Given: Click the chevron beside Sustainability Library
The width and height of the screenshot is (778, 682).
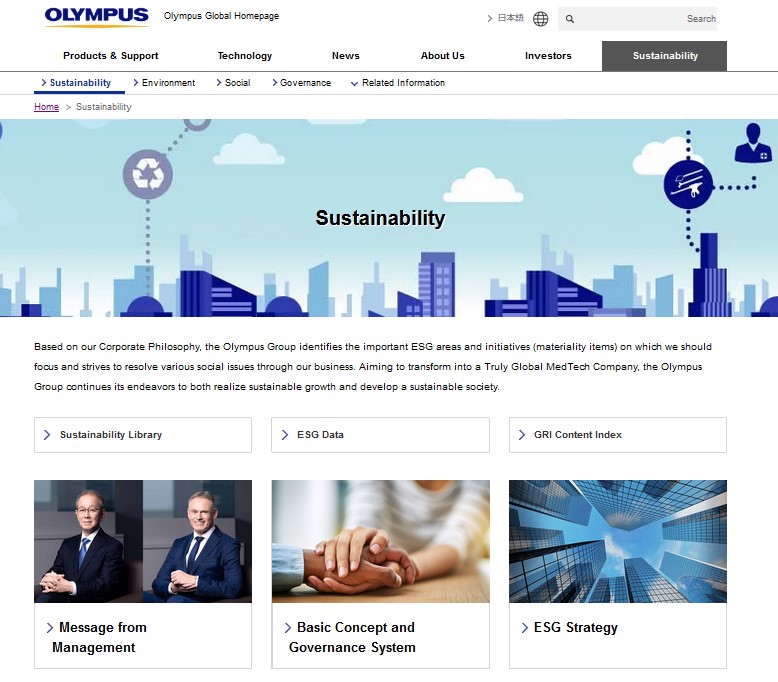Looking at the screenshot, I should (47, 435).
